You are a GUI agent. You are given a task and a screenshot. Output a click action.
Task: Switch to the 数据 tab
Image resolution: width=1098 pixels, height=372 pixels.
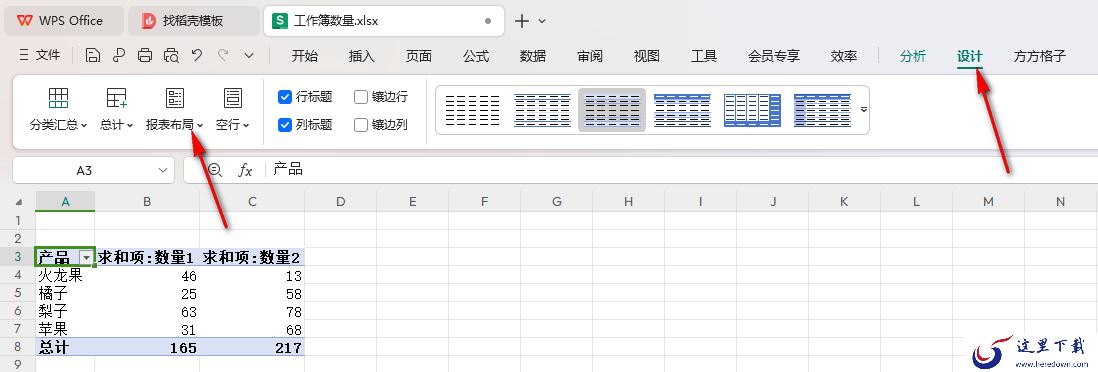pyautogui.click(x=533, y=57)
